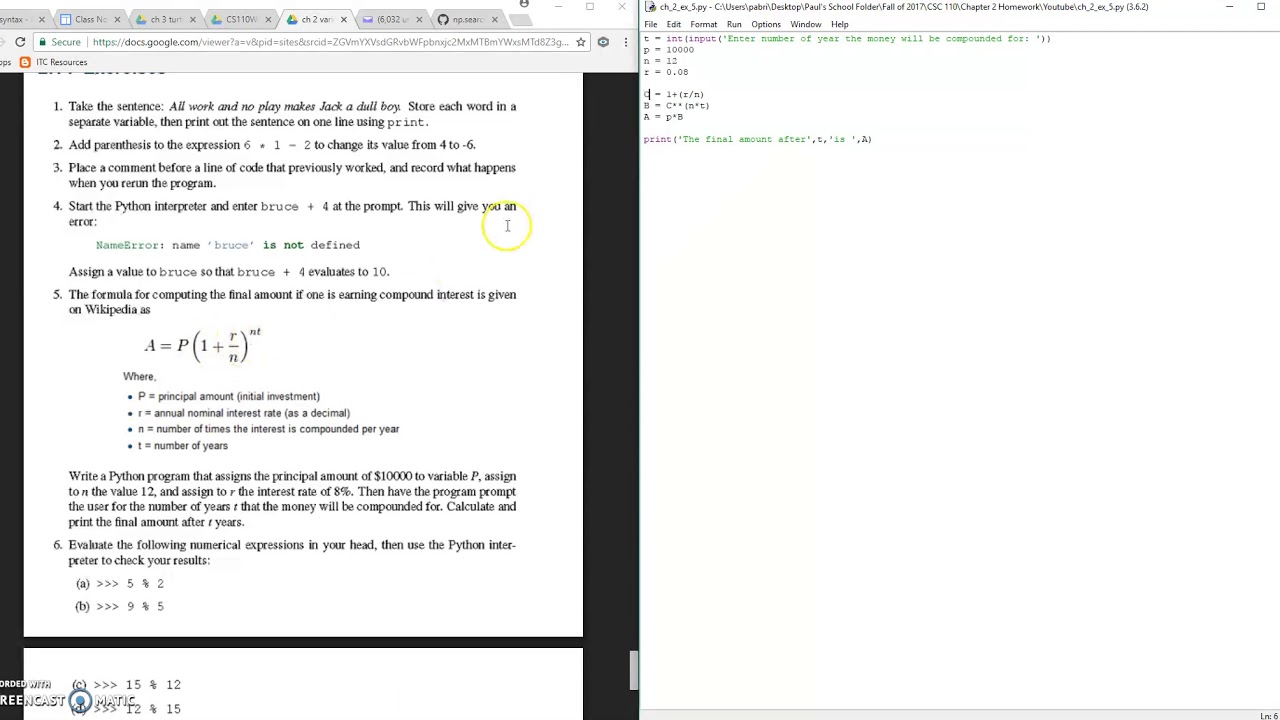Image resolution: width=1280 pixels, height=720 pixels.
Task: Open the Run menu in IDLE
Action: (x=734, y=24)
